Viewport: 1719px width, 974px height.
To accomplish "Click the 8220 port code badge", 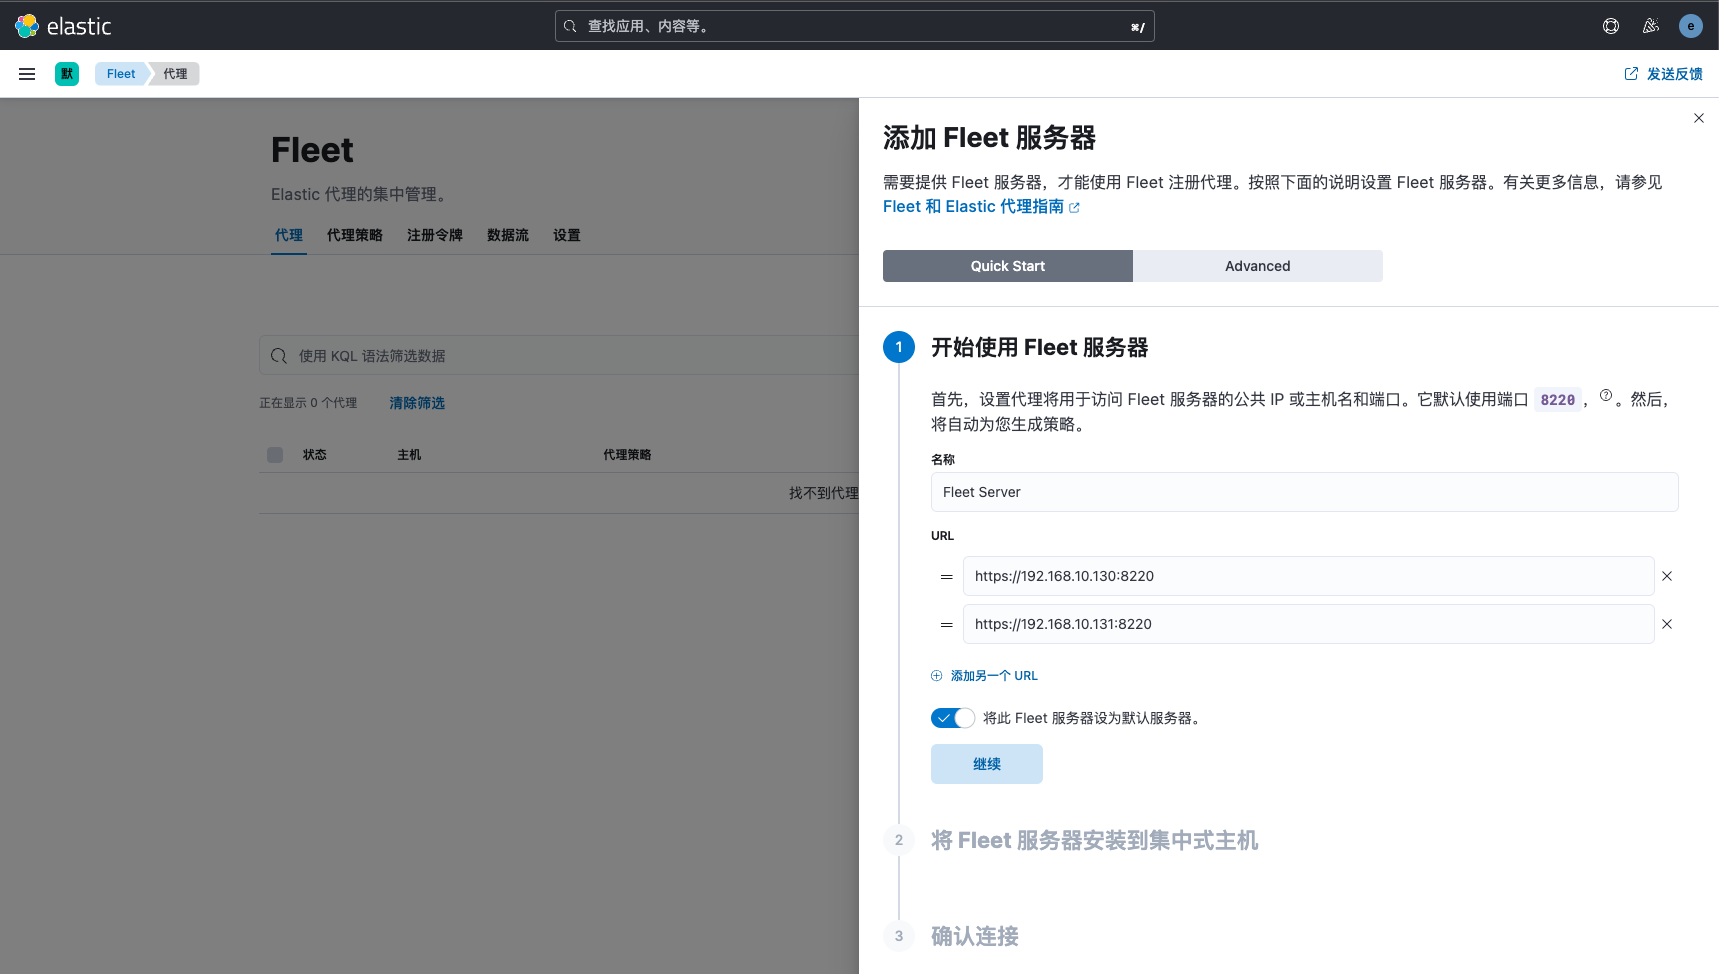I will tap(1558, 400).
